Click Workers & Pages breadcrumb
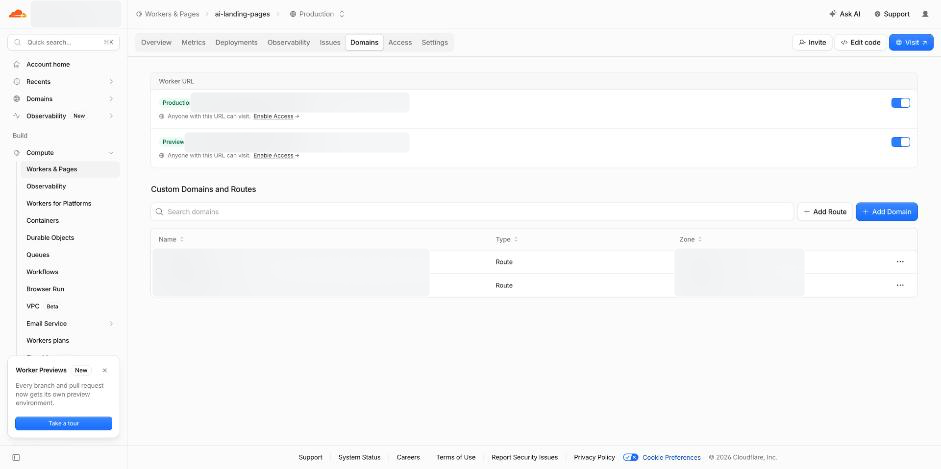 (167, 14)
